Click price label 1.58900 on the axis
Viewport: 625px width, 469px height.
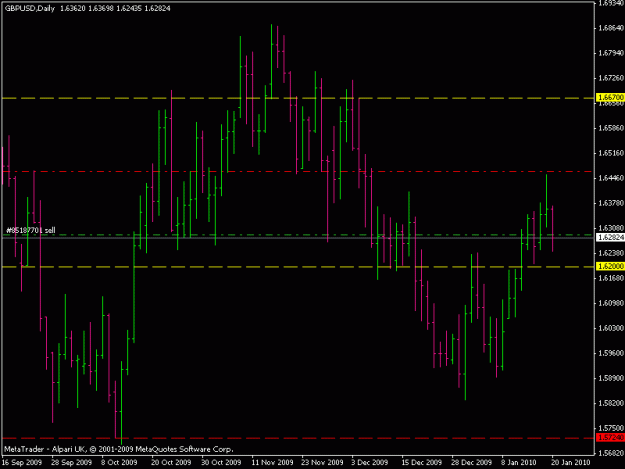(611, 378)
